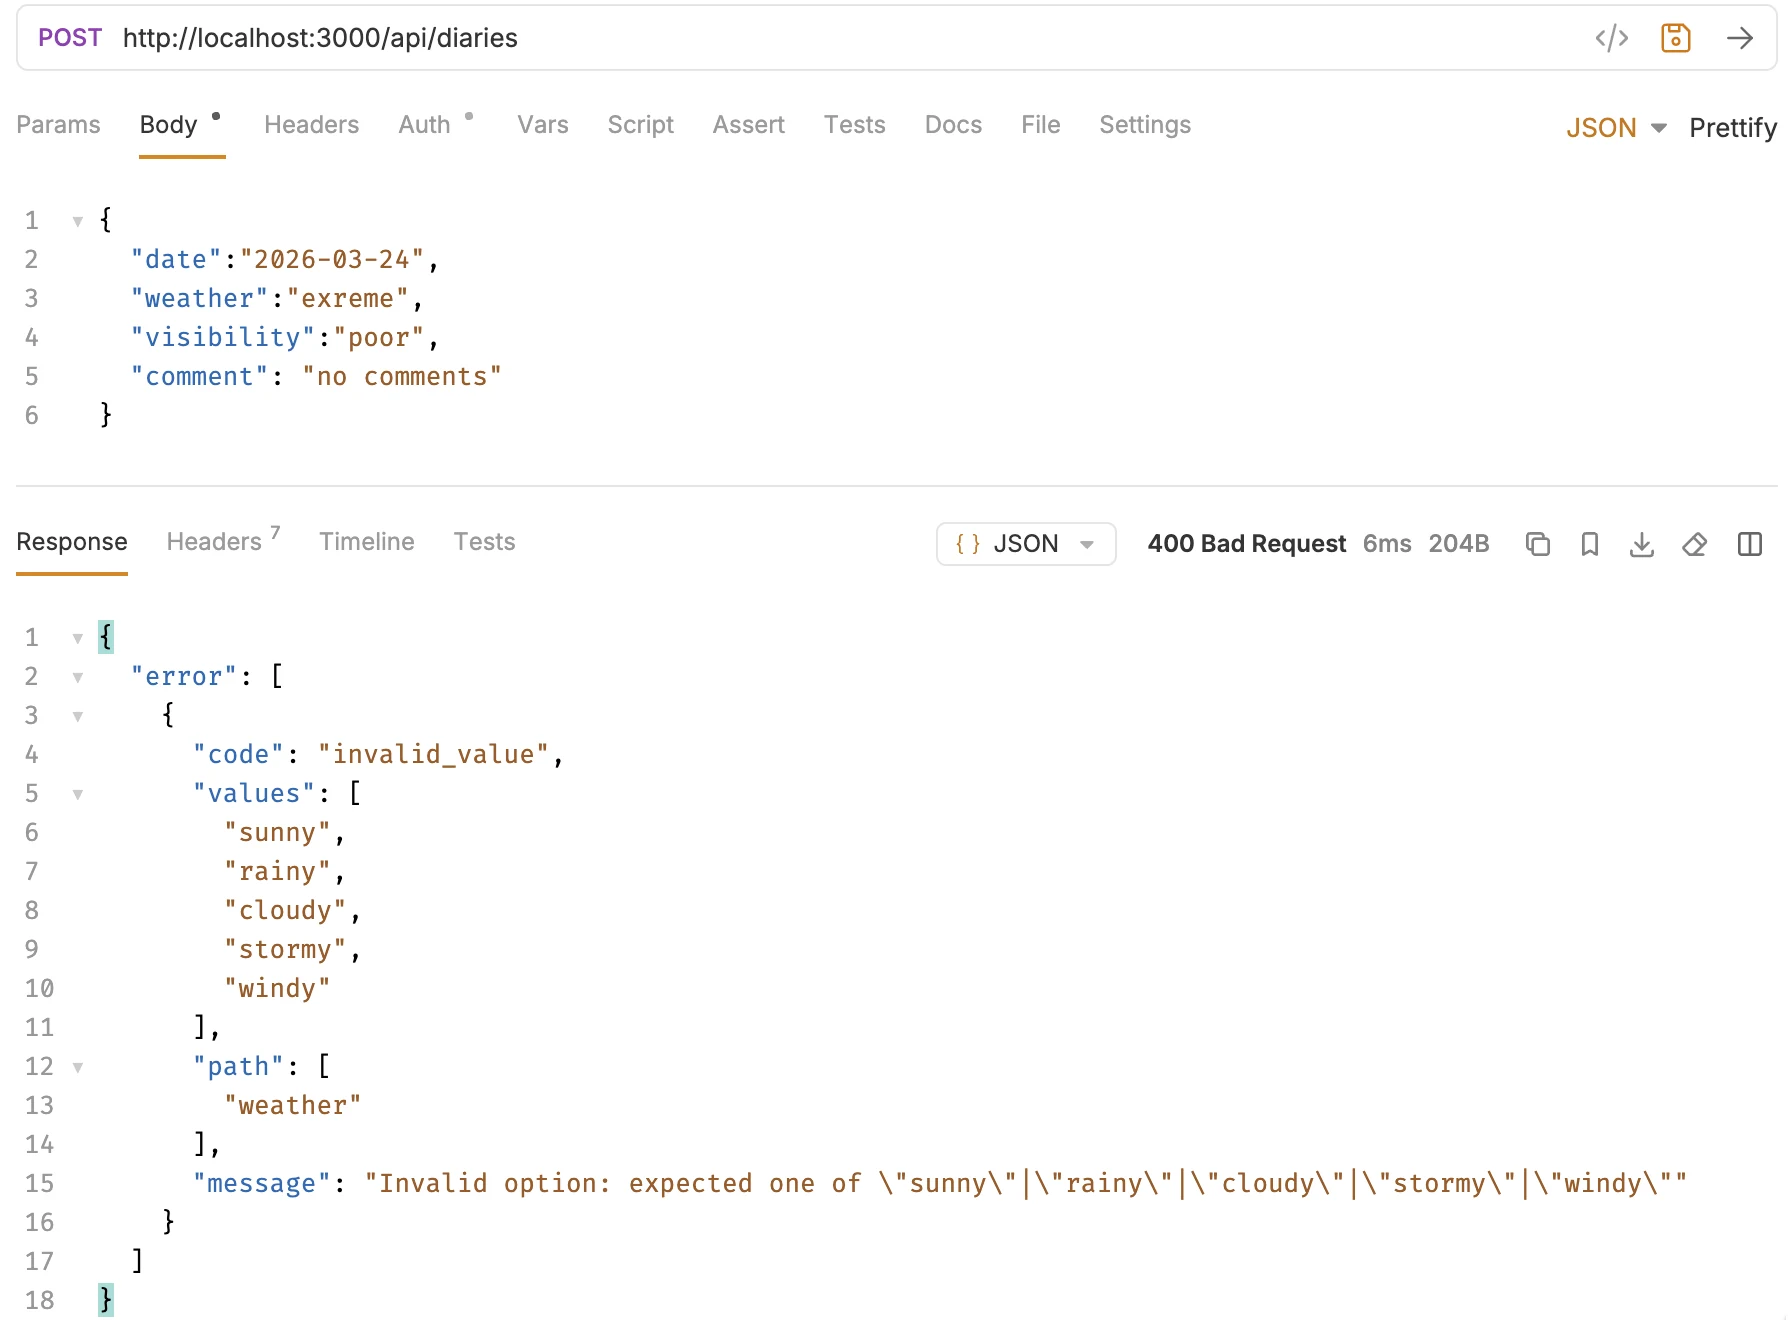Open the response format JSON dropdown

click(1026, 544)
